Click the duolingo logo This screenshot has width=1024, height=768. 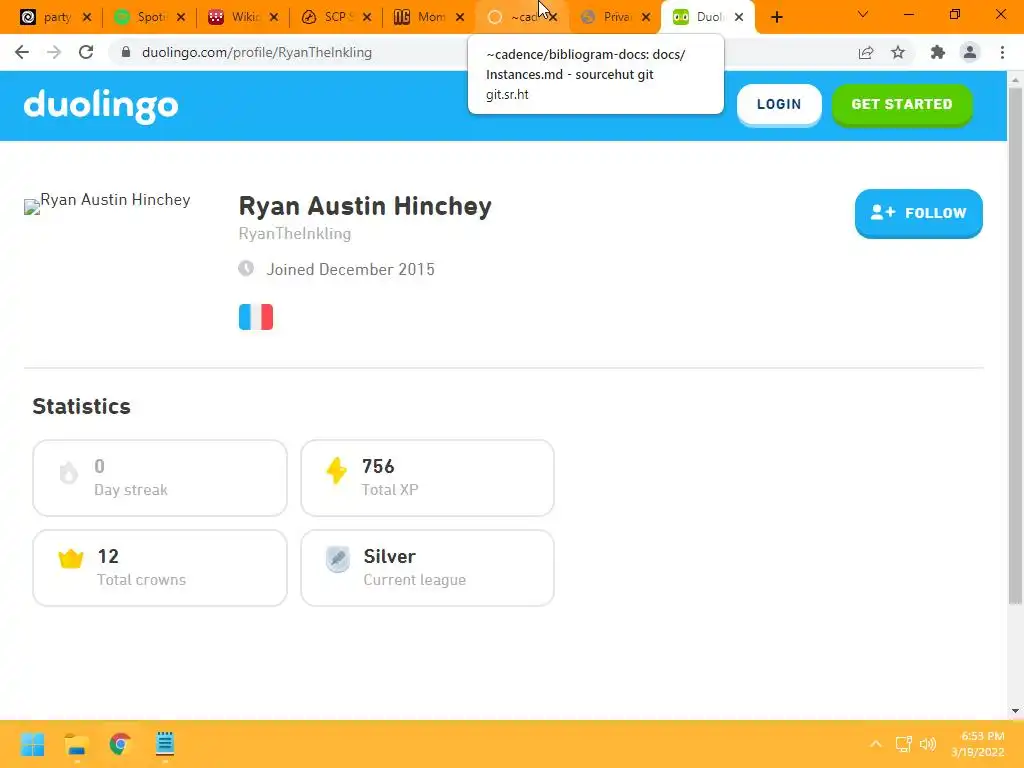click(x=101, y=106)
